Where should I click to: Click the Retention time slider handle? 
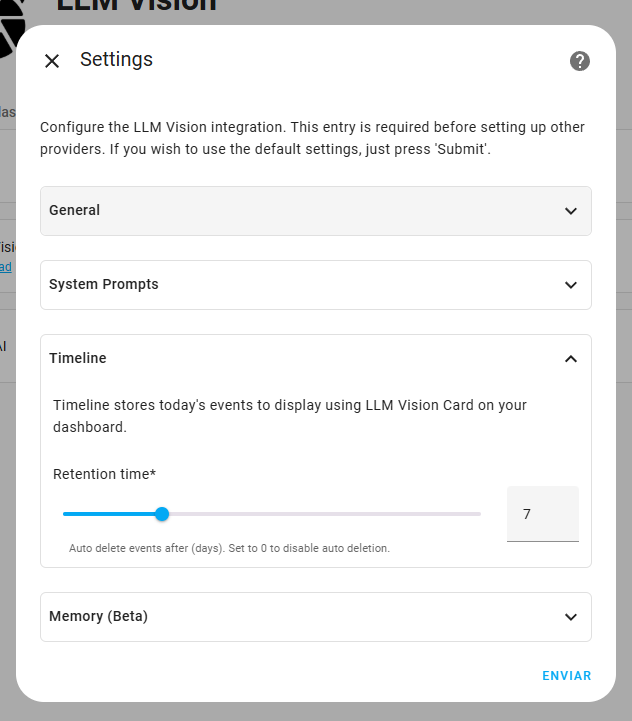pos(162,514)
